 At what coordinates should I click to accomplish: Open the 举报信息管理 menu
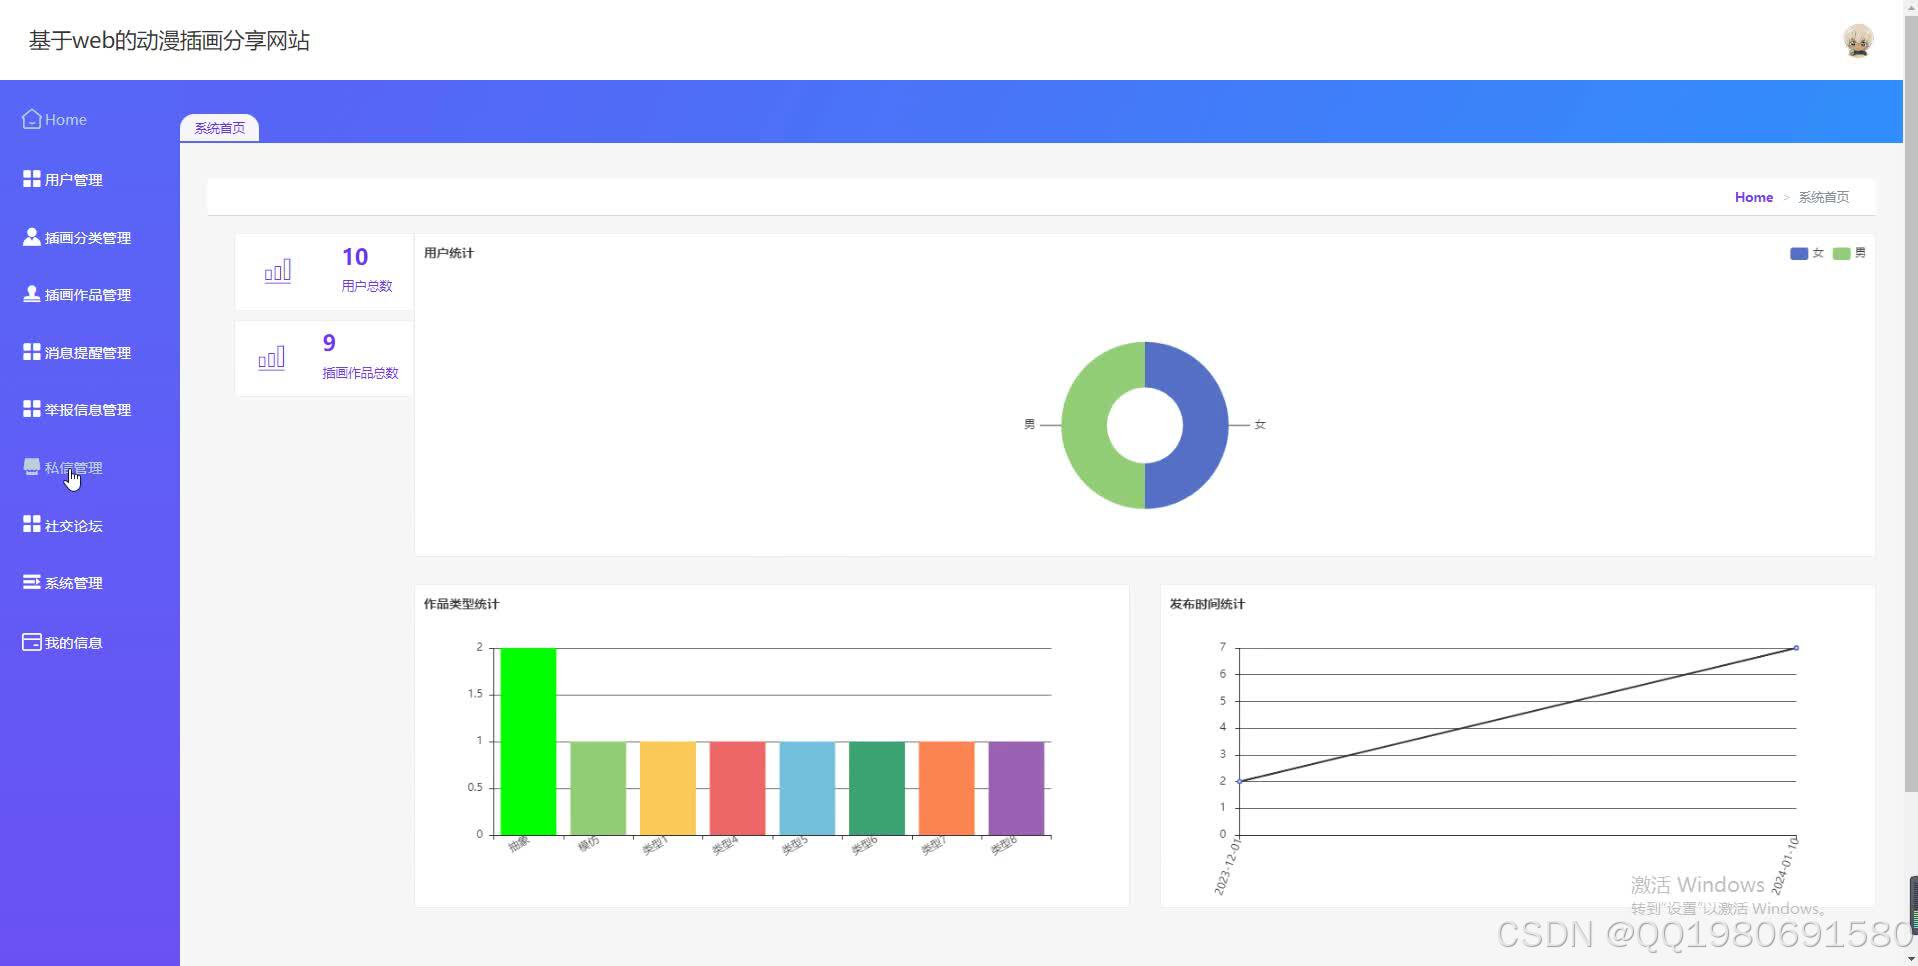tap(90, 409)
